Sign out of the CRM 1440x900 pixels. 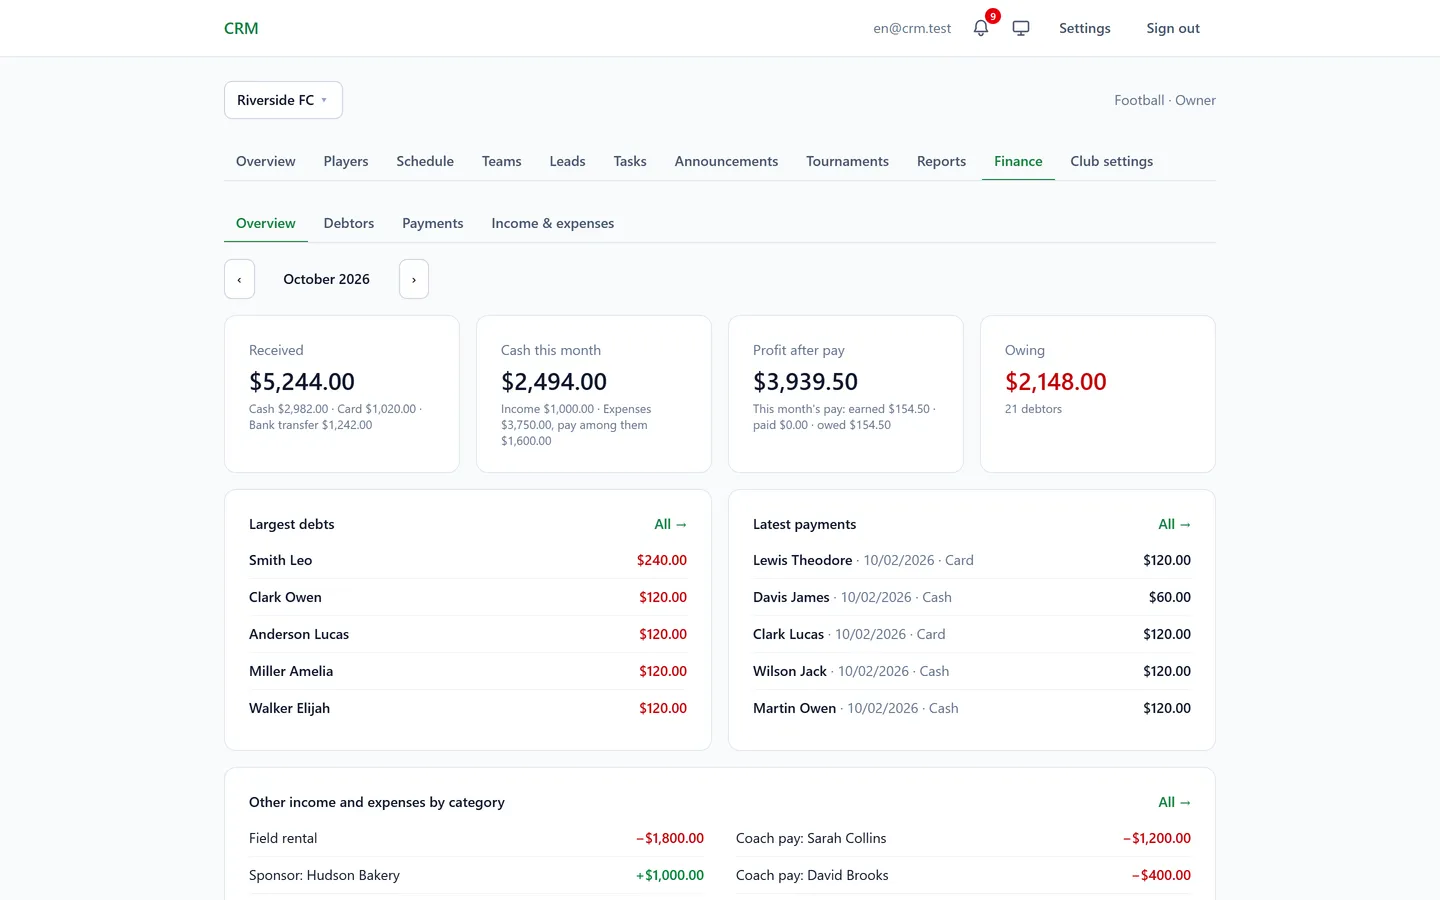coord(1173,28)
